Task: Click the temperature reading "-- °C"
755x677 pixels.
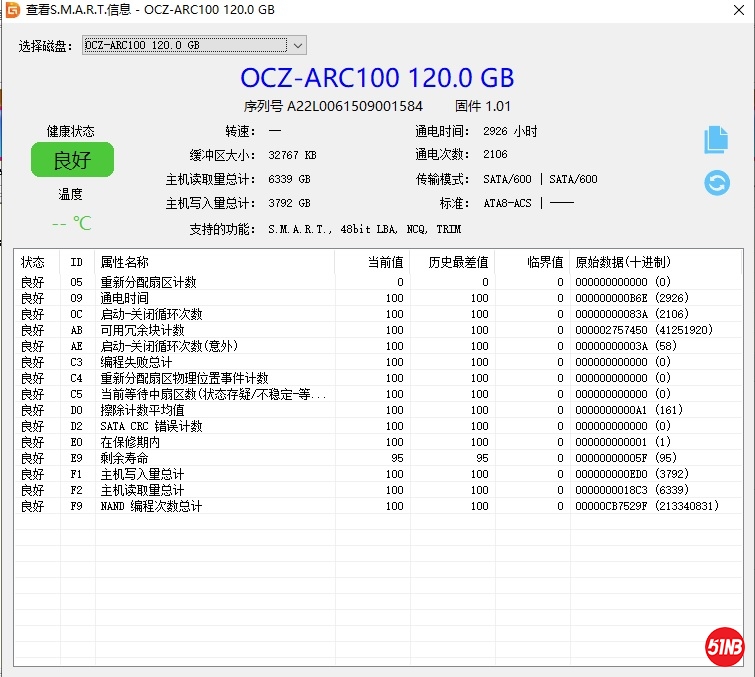Action: [x=71, y=224]
